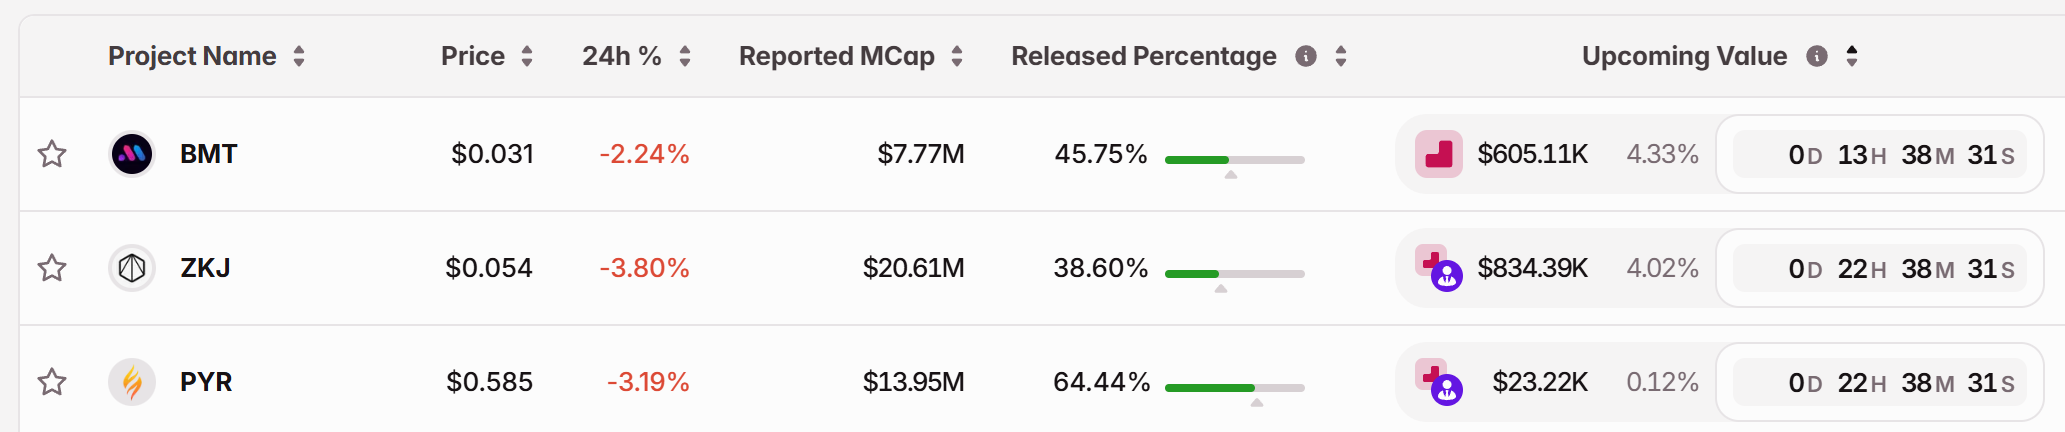Sort by Price using the sort arrows
The width and height of the screenshot is (2065, 432).
click(x=527, y=56)
